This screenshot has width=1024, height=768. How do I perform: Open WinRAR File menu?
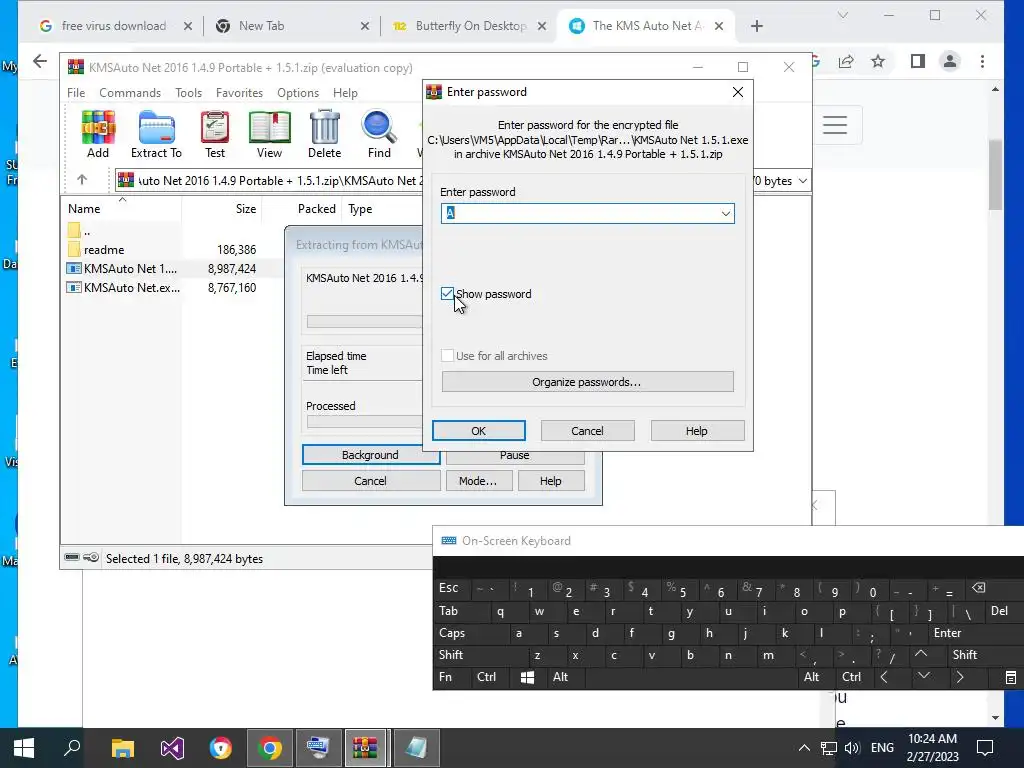coord(76,93)
